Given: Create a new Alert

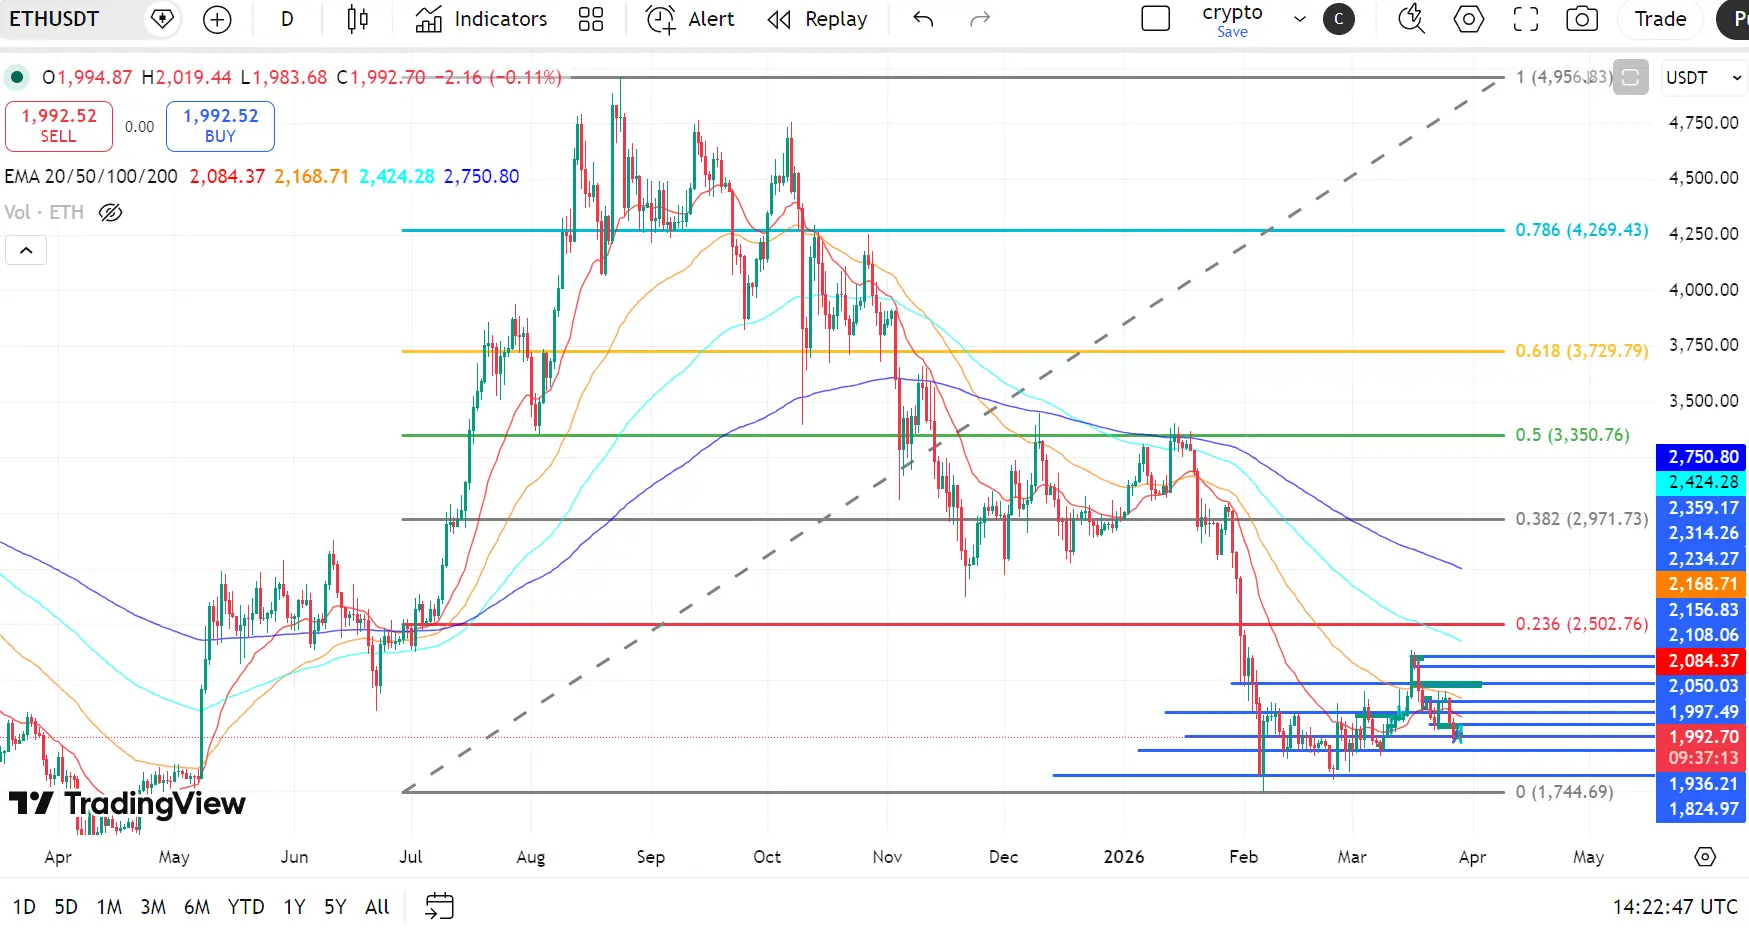Looking at the screenshot, I should 690,19.
